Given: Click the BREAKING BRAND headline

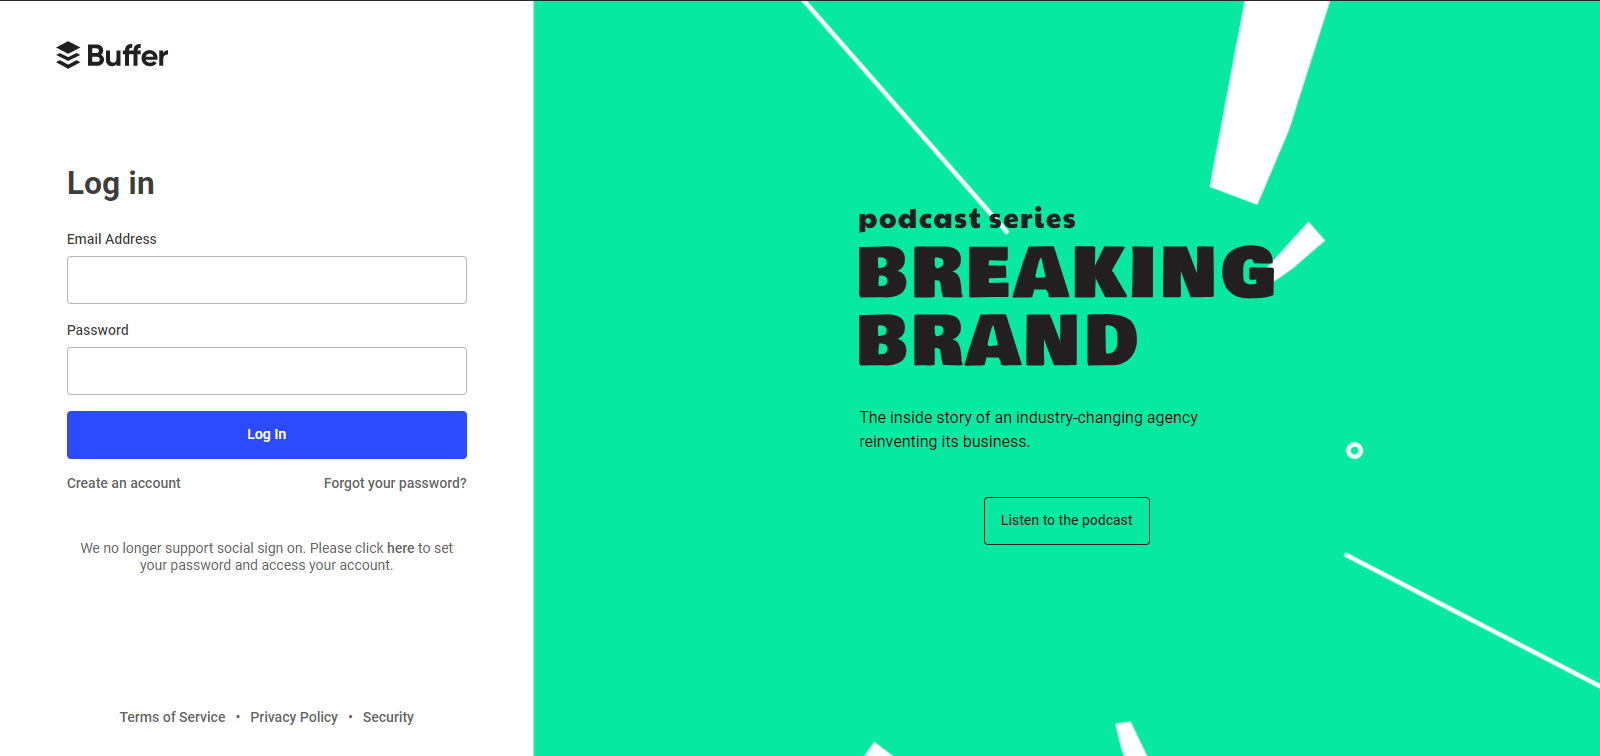Looking at the screenshot, I should [x=1066, y=306].
